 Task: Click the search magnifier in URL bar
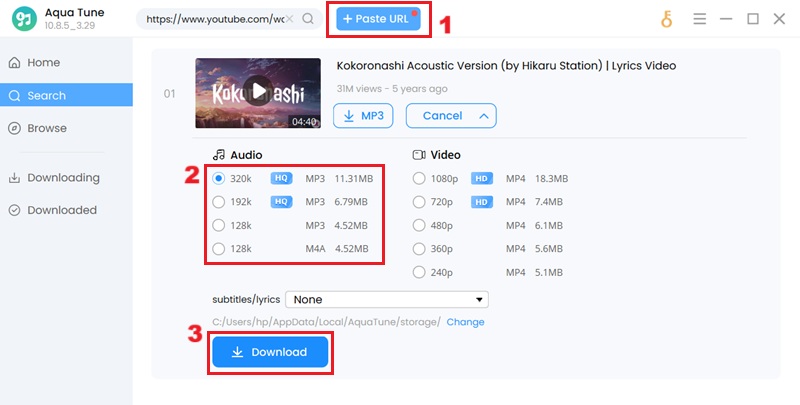(307, 19)
